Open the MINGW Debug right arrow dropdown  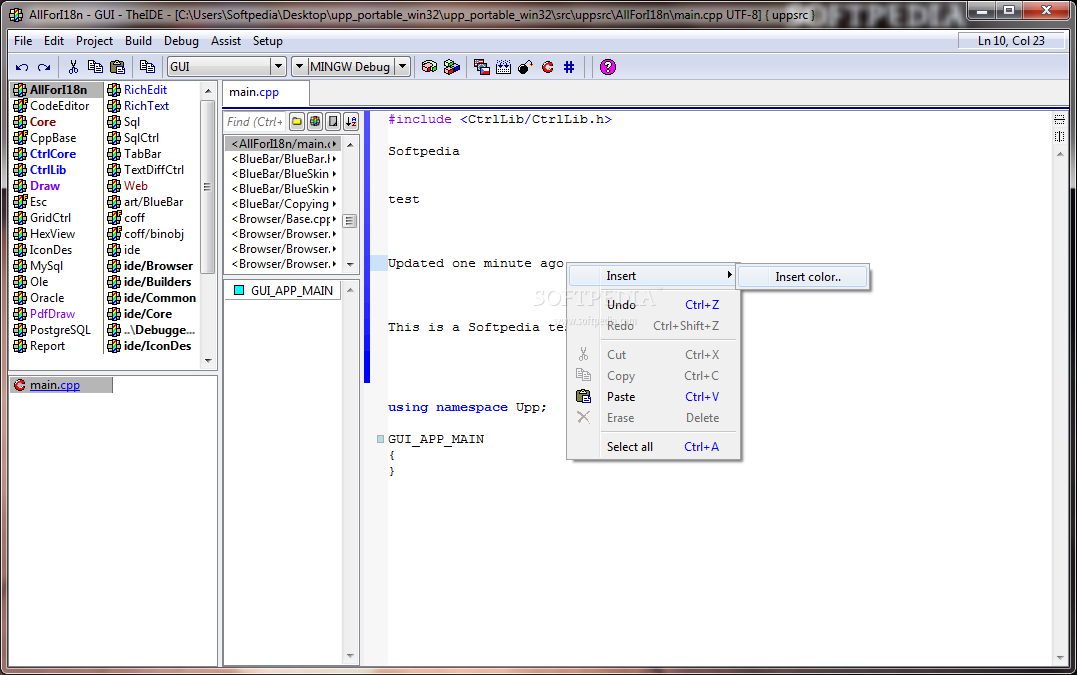[x=403, y=67]
